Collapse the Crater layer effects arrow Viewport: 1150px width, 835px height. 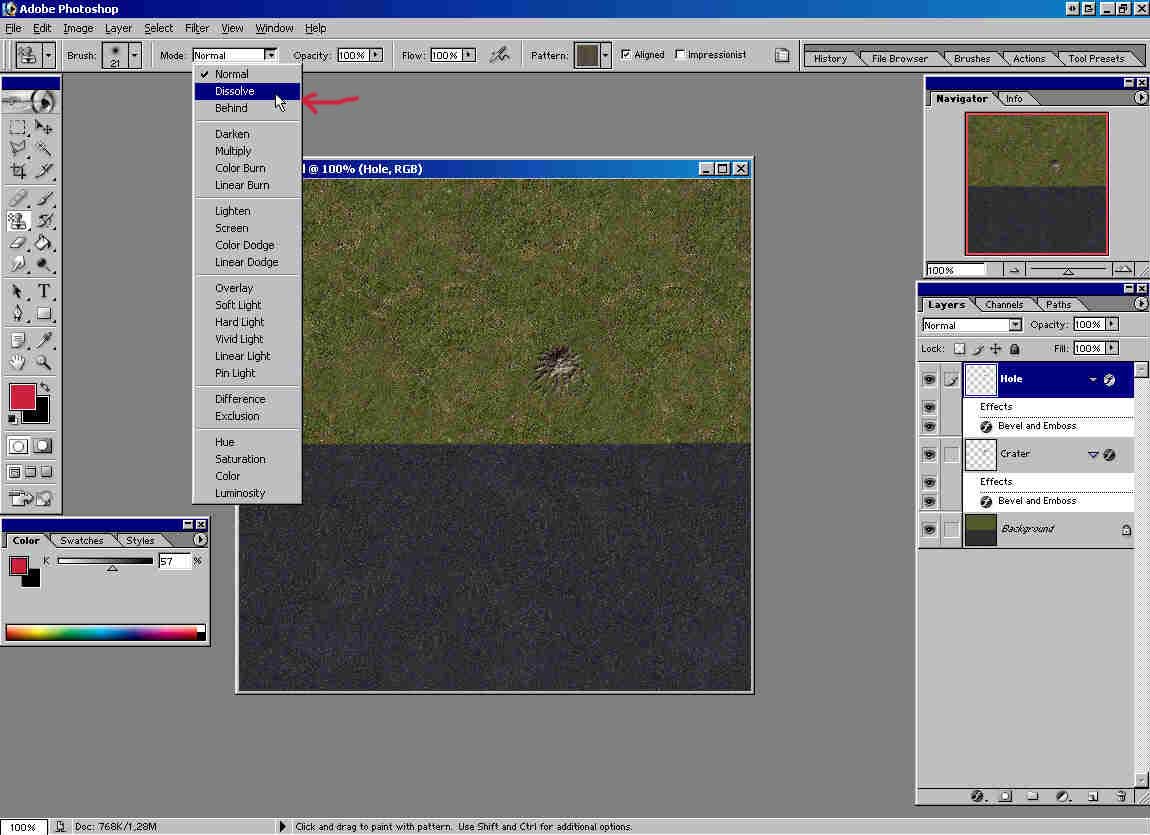(x=1093, y=455)
